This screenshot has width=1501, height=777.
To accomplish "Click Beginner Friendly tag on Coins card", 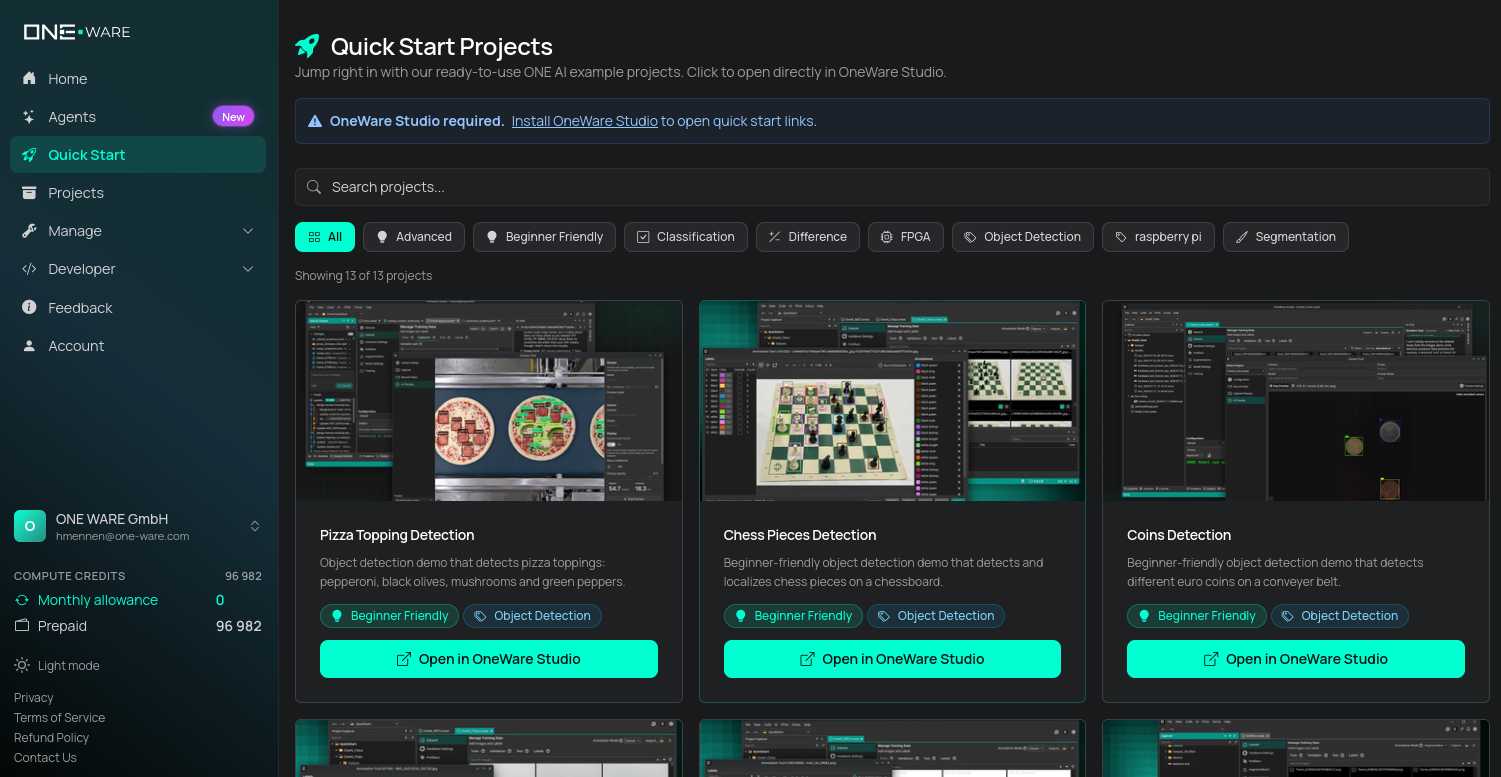I will pos(1197,616).
